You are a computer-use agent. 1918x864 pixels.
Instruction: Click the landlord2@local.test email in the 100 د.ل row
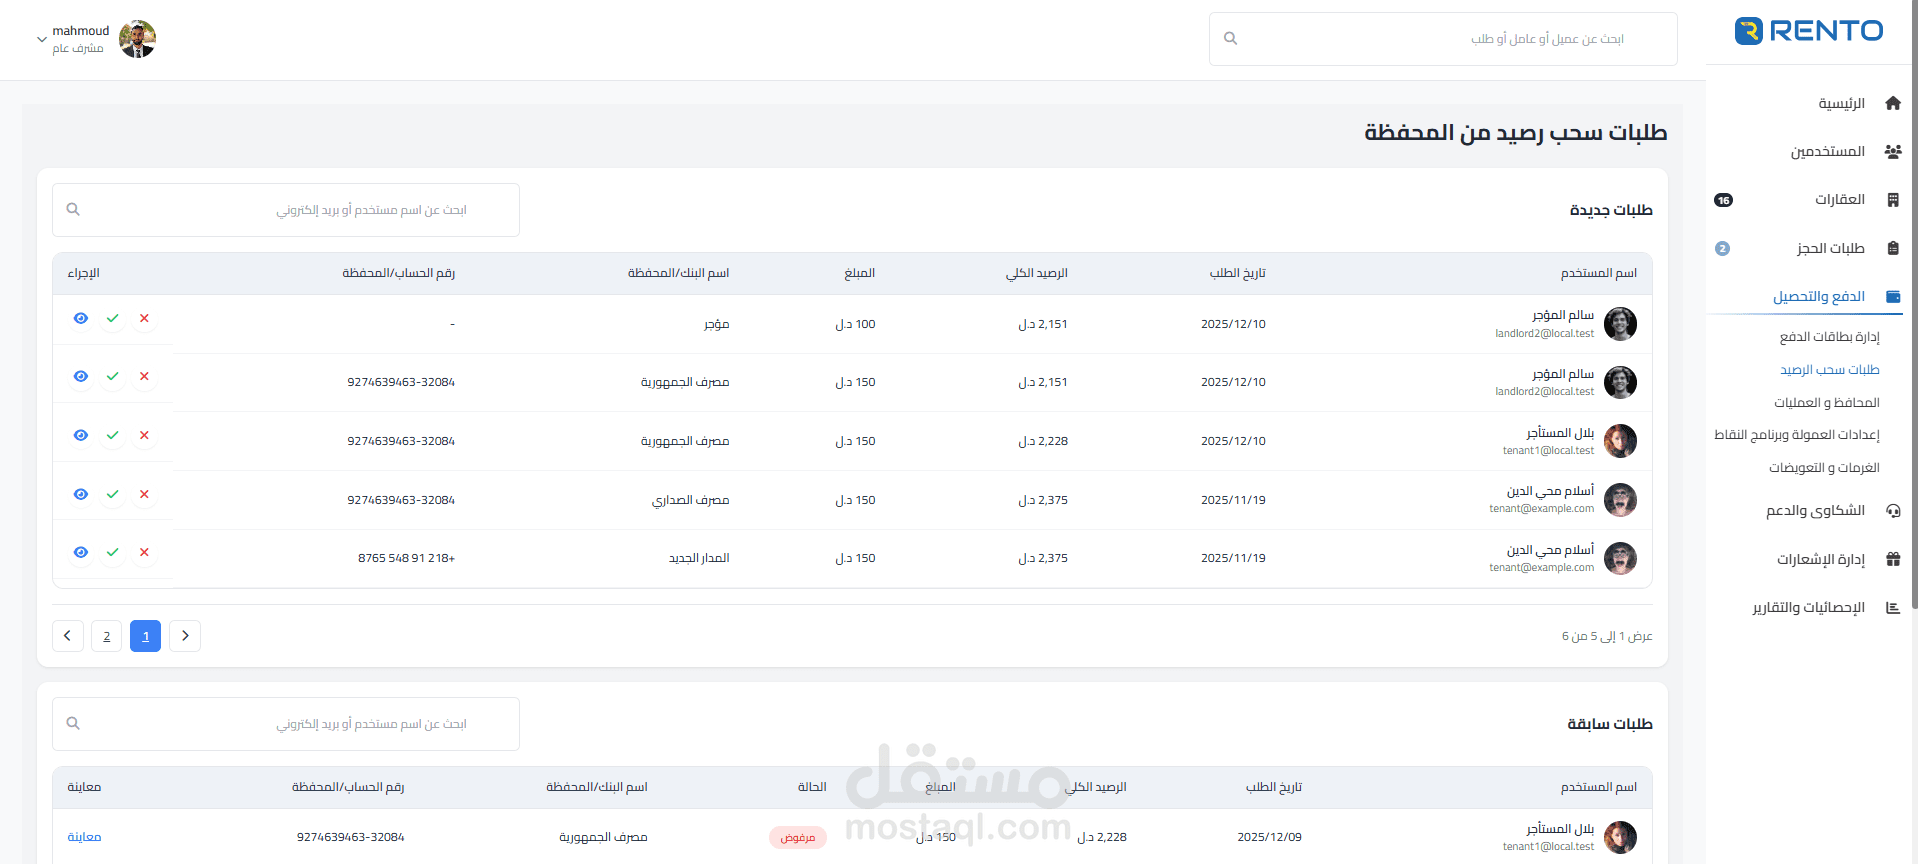(1544, 334)
